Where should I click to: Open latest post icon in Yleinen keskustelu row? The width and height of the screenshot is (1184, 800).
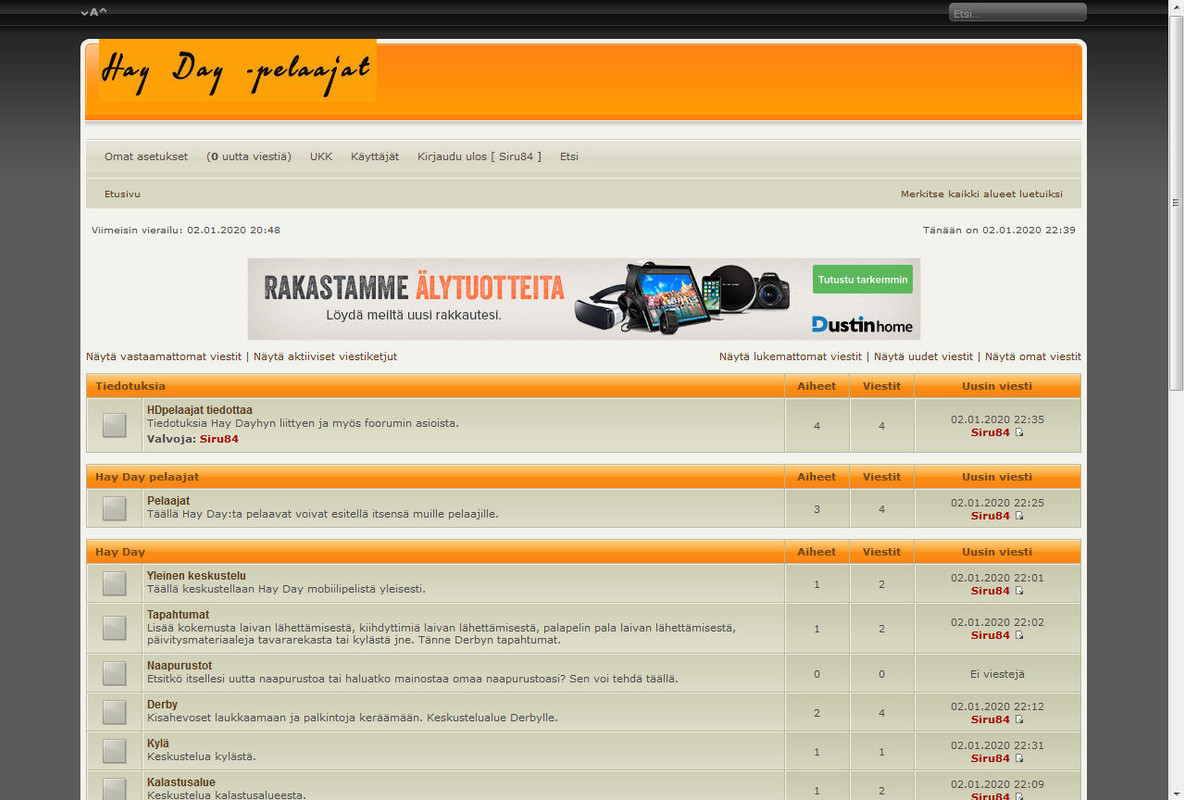click(1019, 591)
